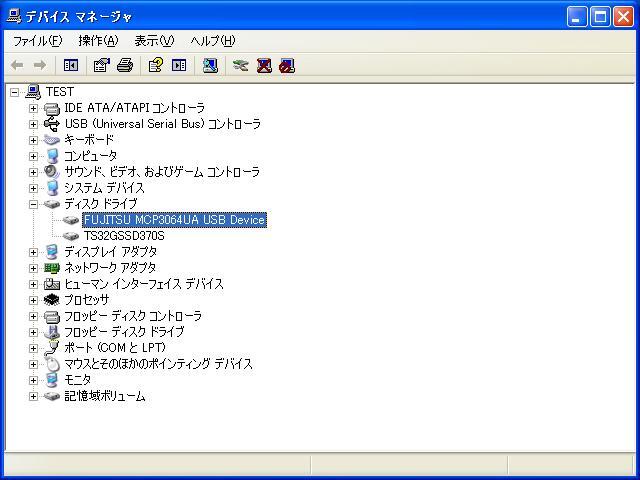Click the モニタ monitor icon
This screenshot has height=480, width=640.
tap(52, 380)
